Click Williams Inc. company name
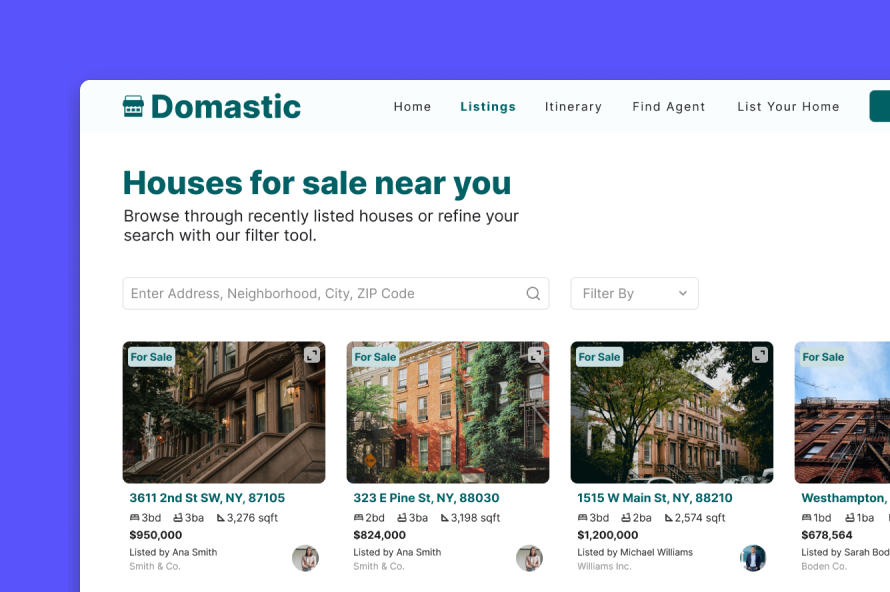This screenshot has height=592, width=890. [604, 566]
